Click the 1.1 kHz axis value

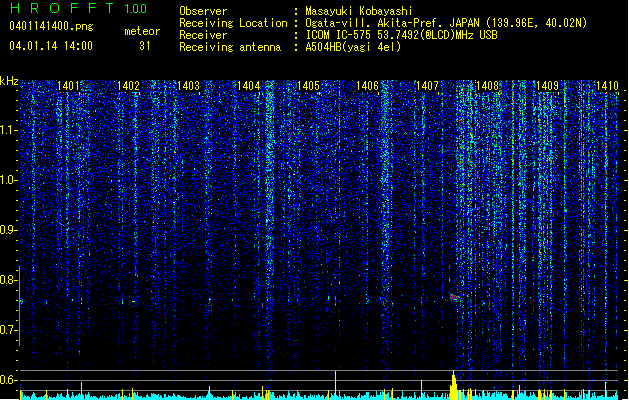8,130
